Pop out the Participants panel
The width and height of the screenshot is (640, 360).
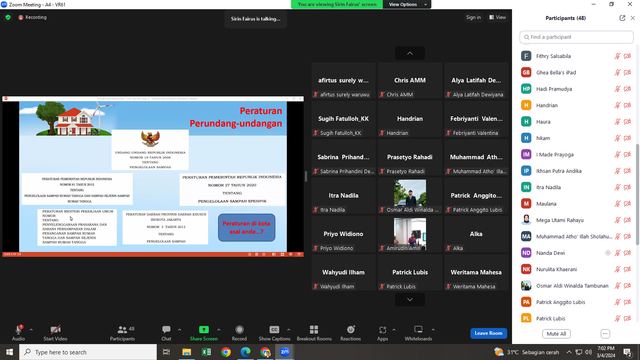click(622, 18)
